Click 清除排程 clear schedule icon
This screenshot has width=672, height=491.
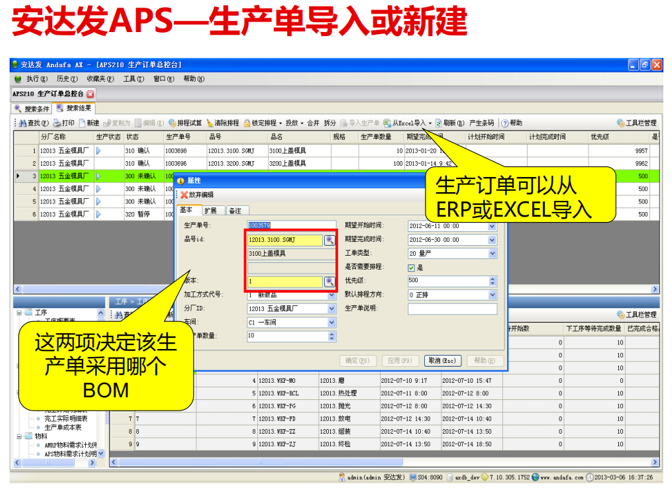[x=210, y=123]
